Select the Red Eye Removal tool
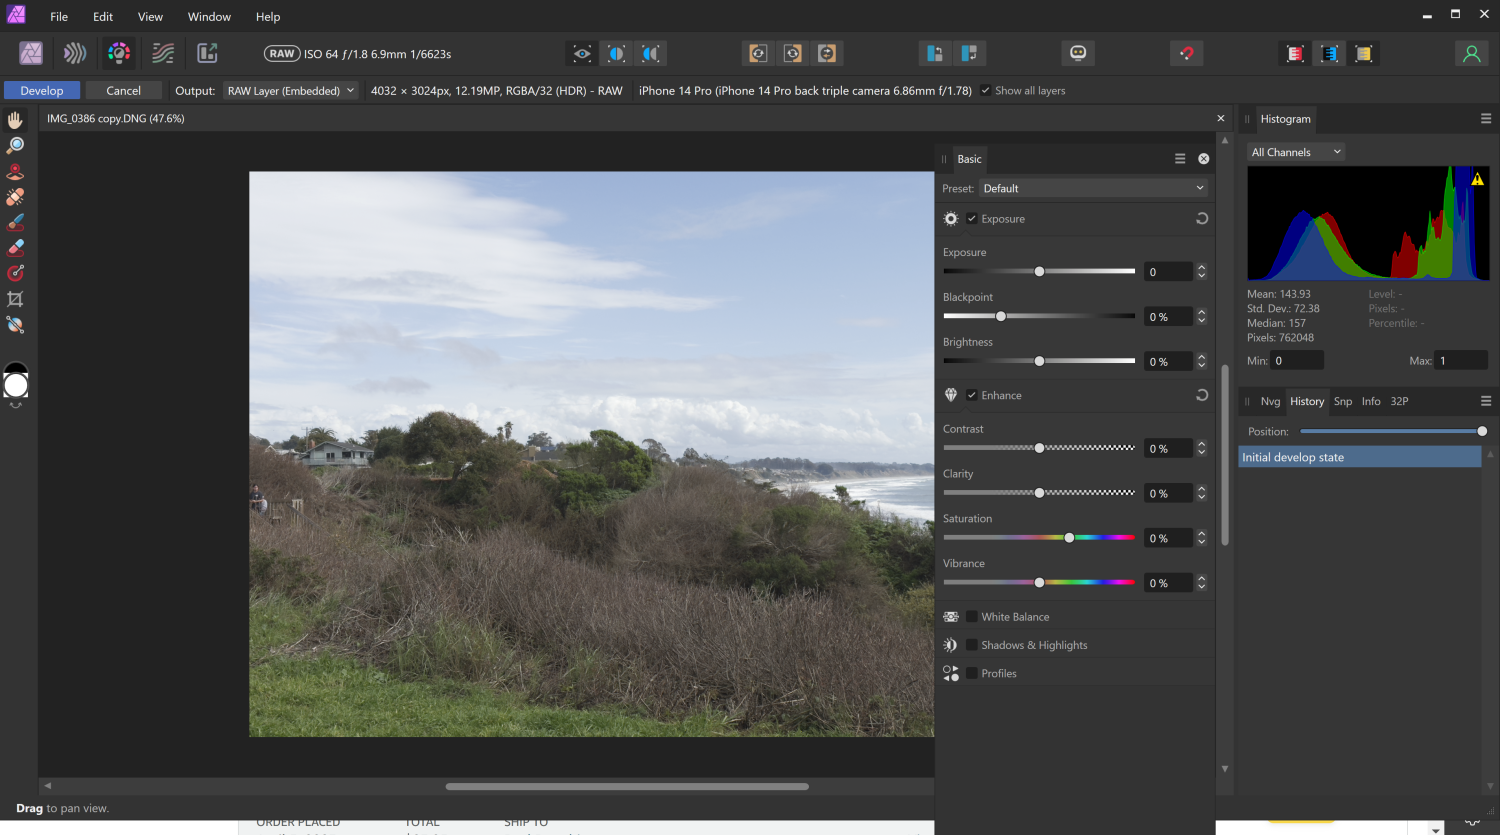This screenshot has height=835, width=1500. 15,170
